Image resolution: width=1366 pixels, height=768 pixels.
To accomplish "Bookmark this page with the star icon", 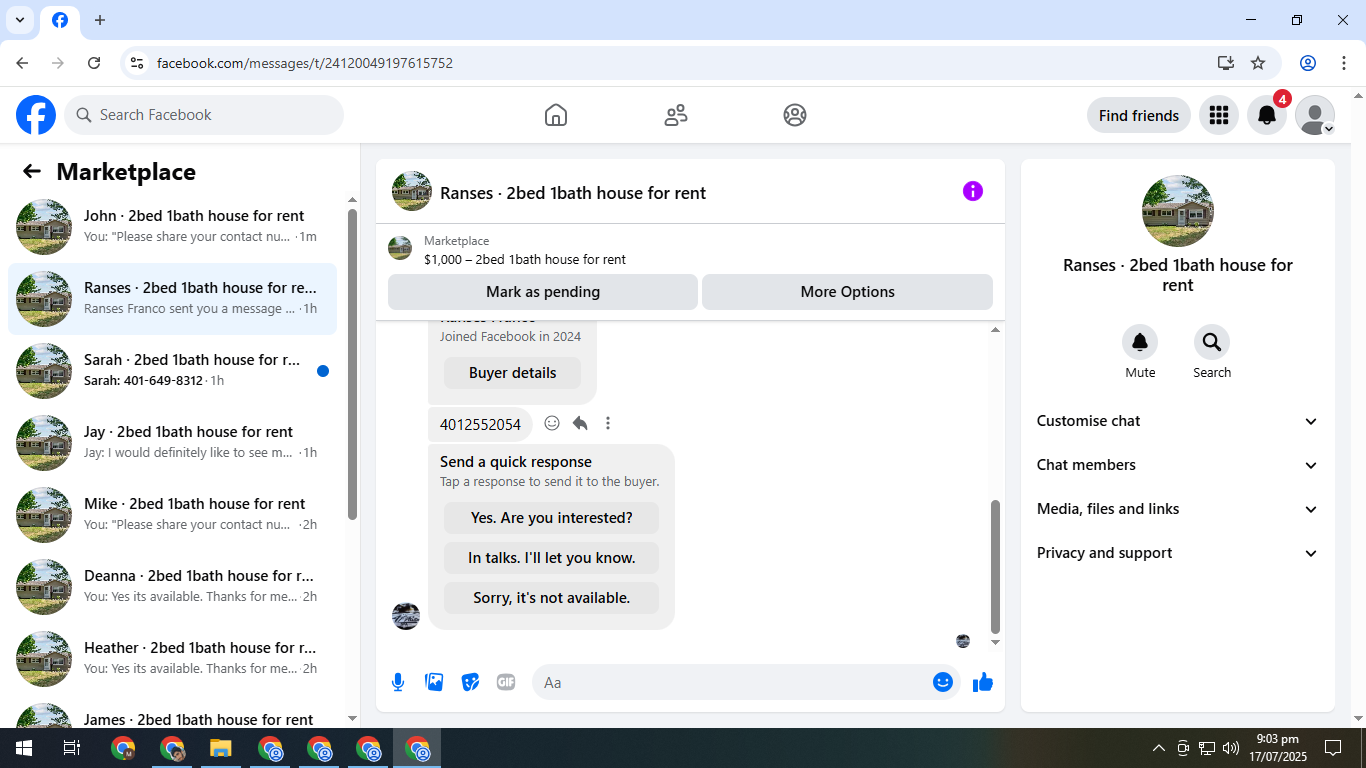I will 1258,63.
